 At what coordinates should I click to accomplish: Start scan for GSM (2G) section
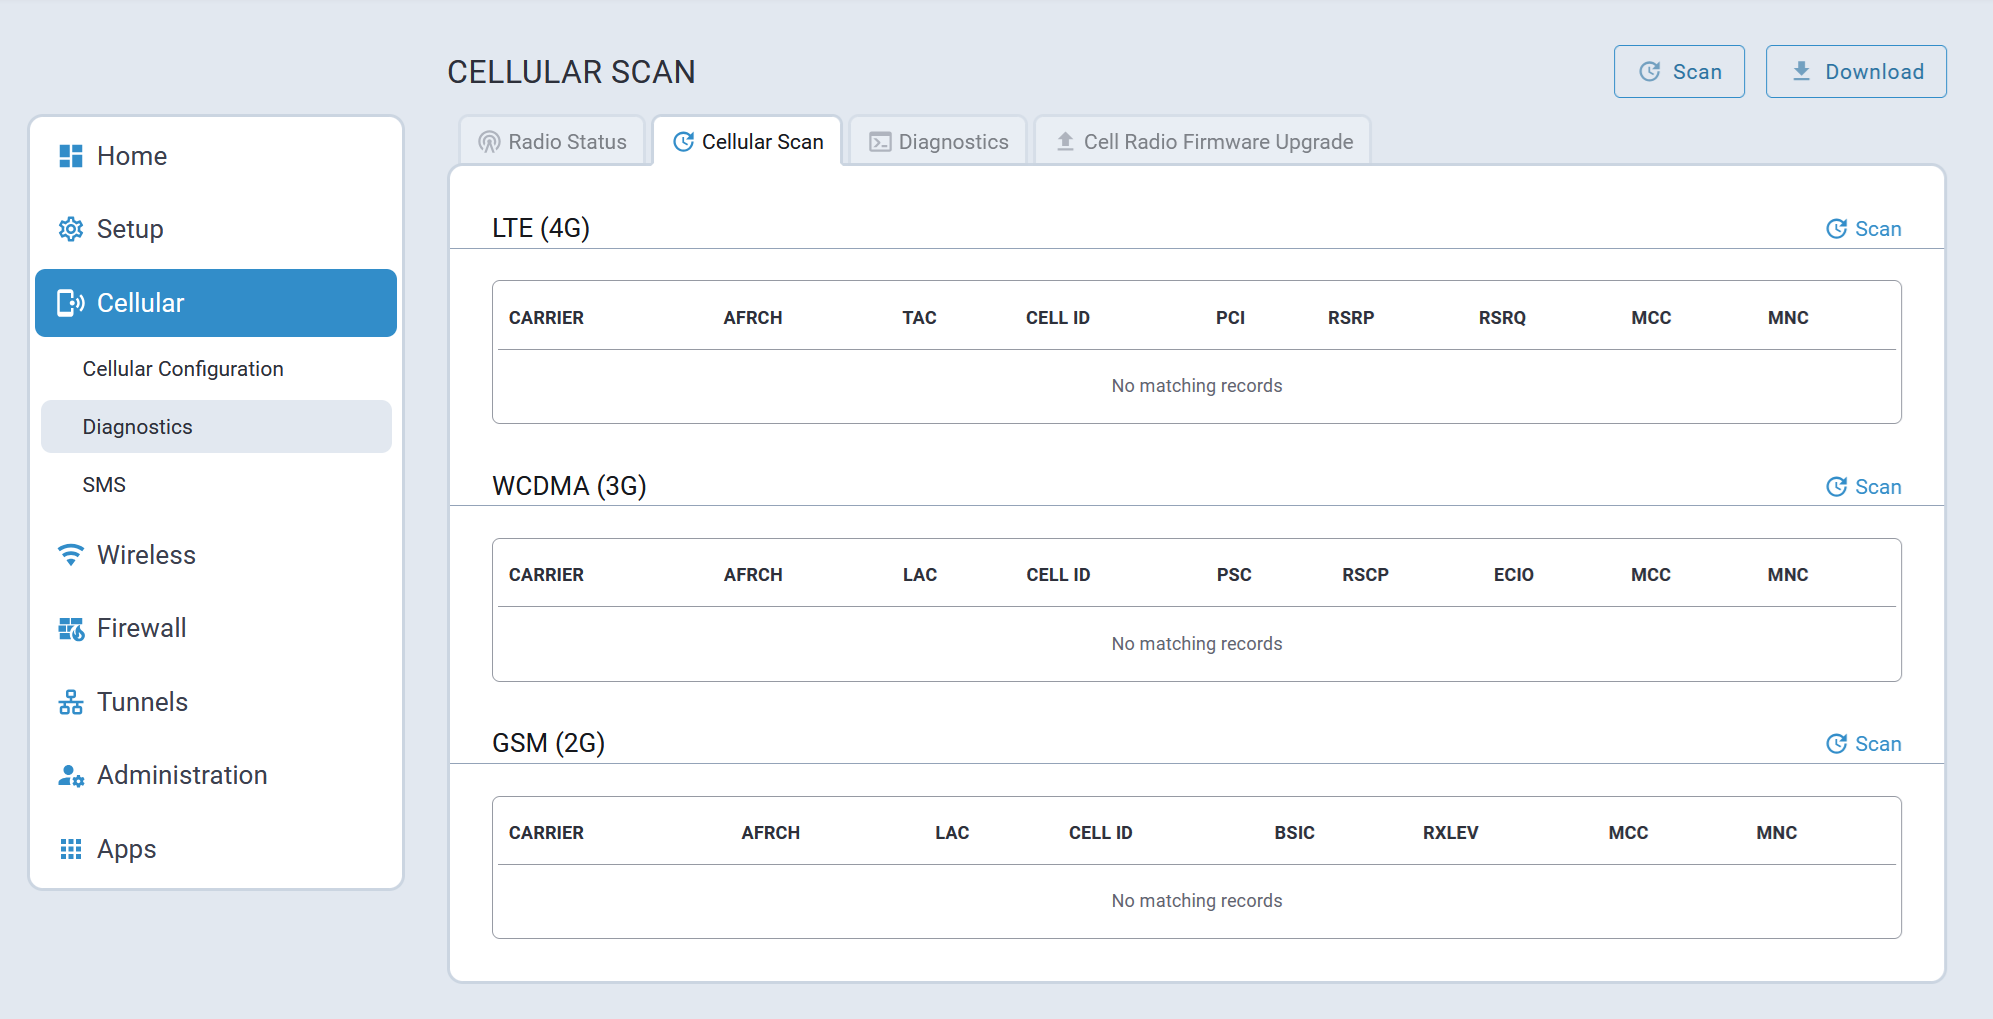1863,744
